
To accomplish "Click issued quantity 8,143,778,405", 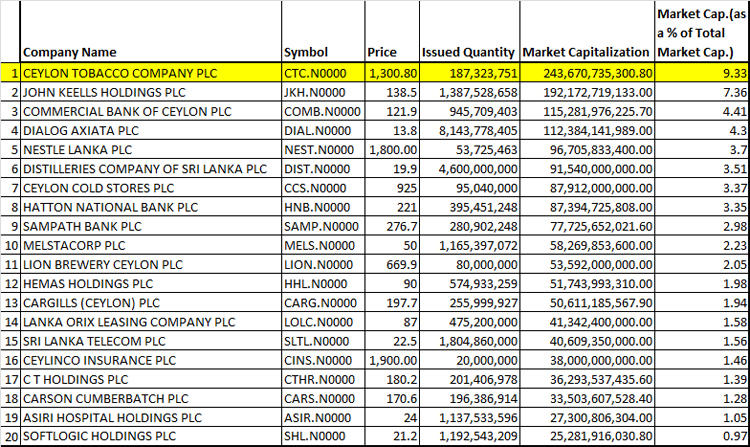I will 469,131.
